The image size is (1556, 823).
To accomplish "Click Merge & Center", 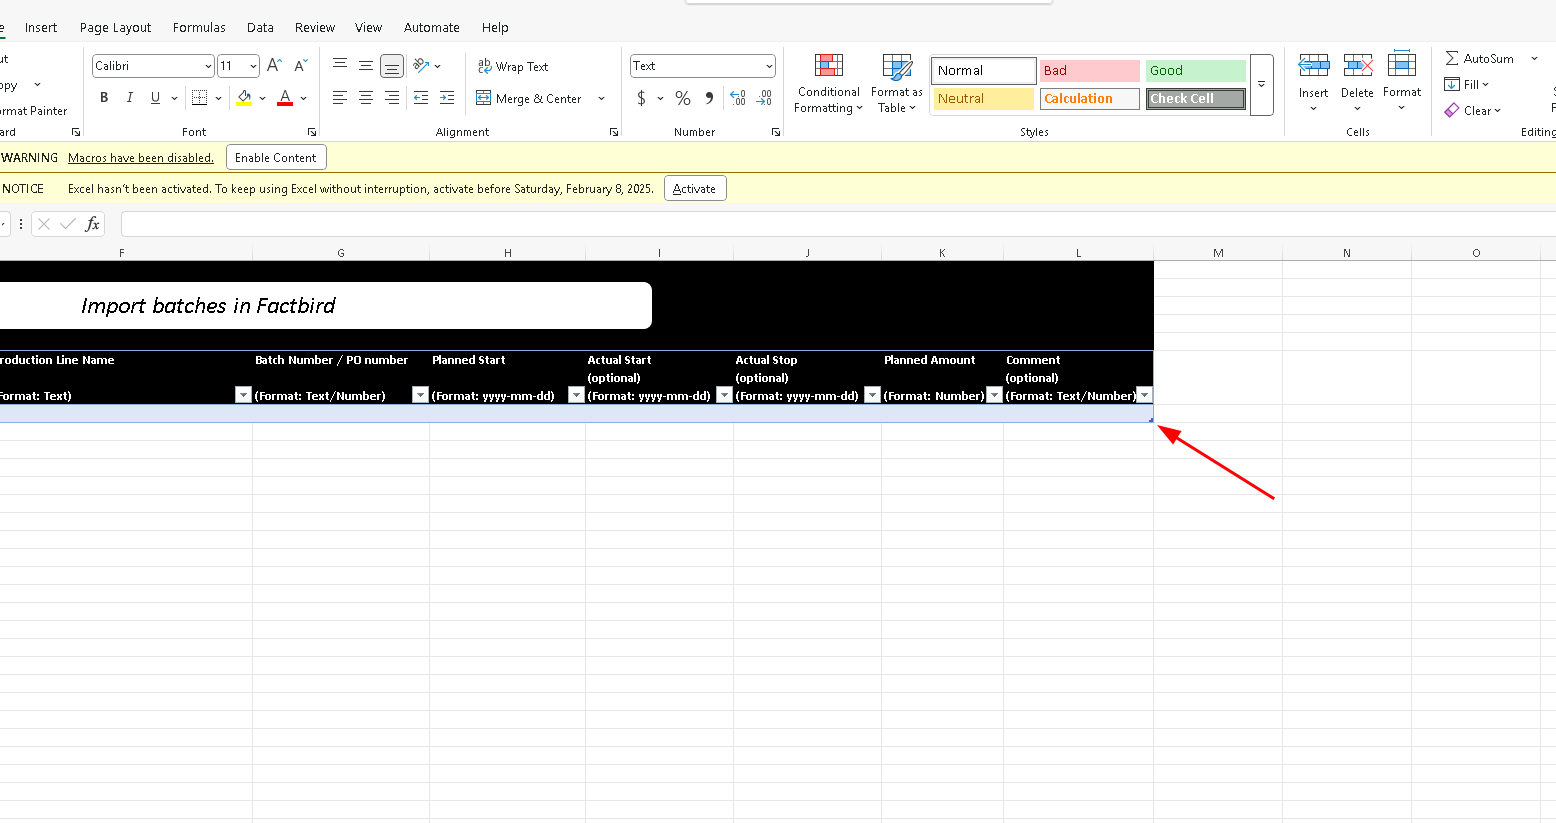I will [530, 98].
